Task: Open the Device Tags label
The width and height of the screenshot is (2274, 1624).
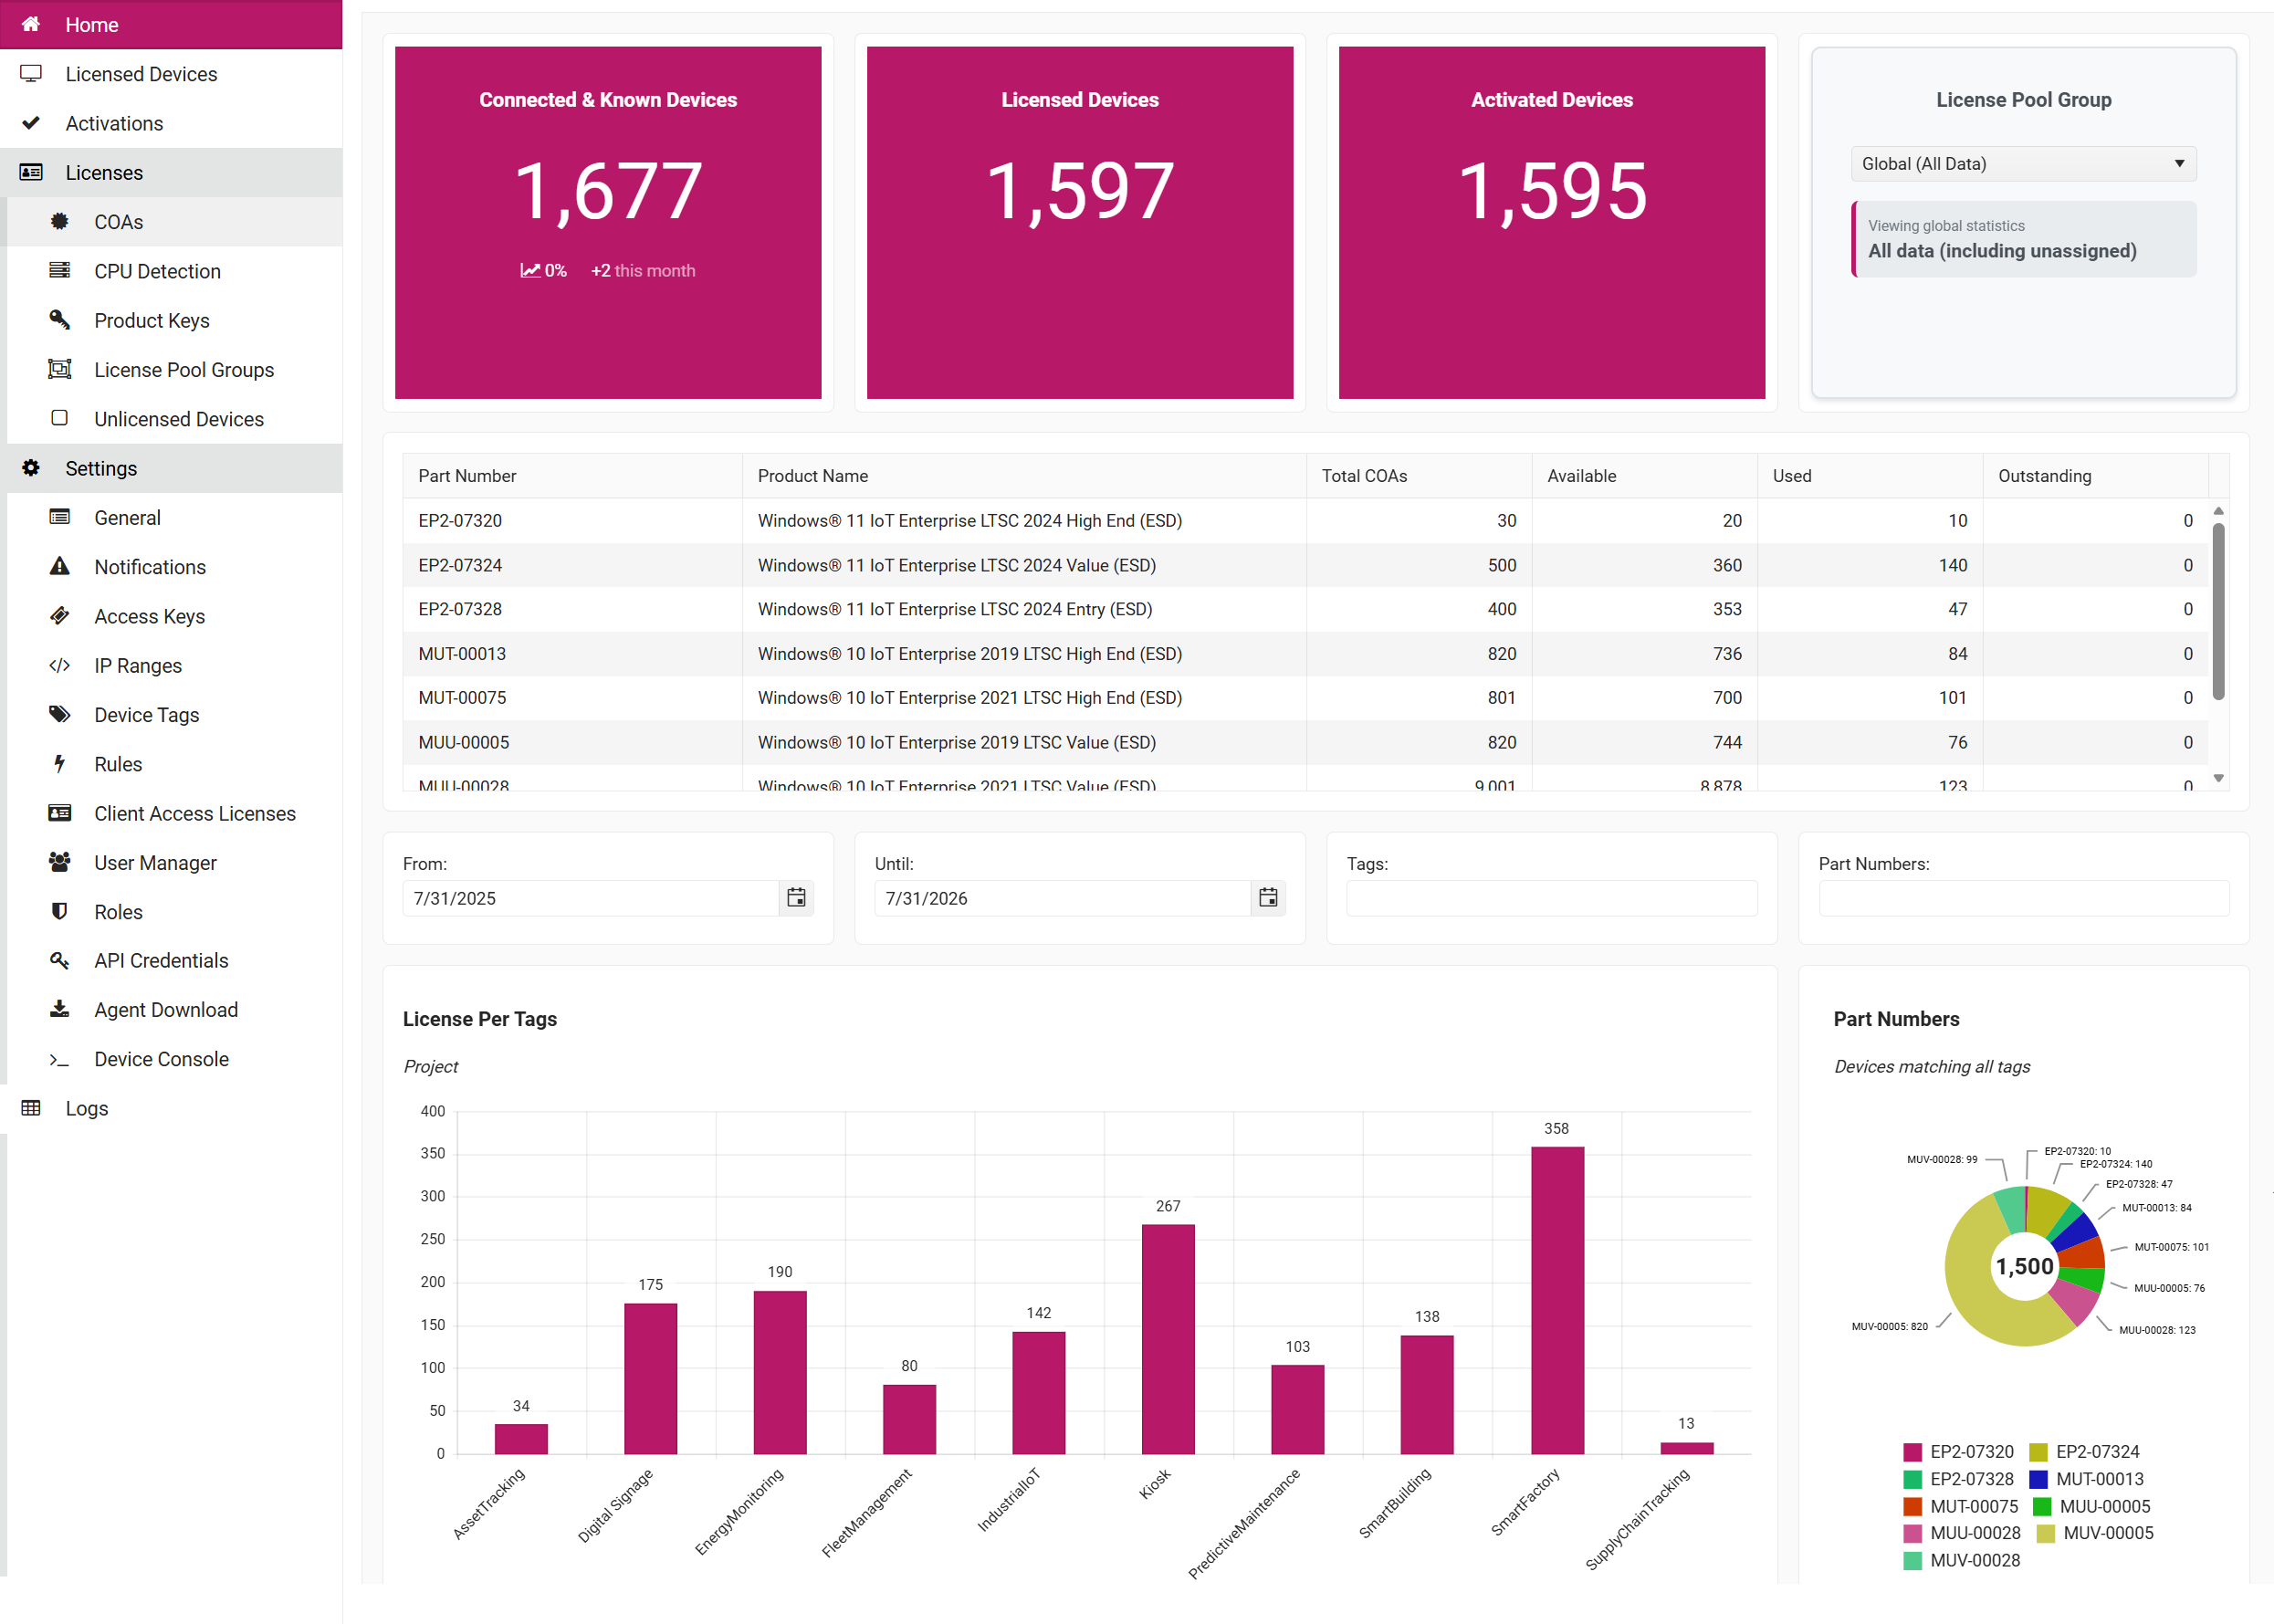Action: click(147, 714)
